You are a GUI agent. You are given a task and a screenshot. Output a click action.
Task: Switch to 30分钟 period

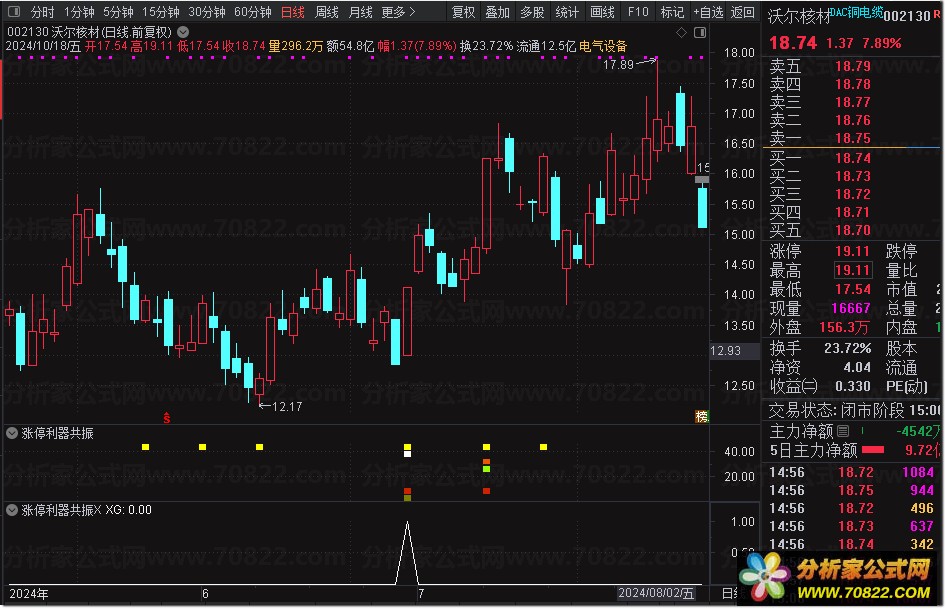pos(207,11)
